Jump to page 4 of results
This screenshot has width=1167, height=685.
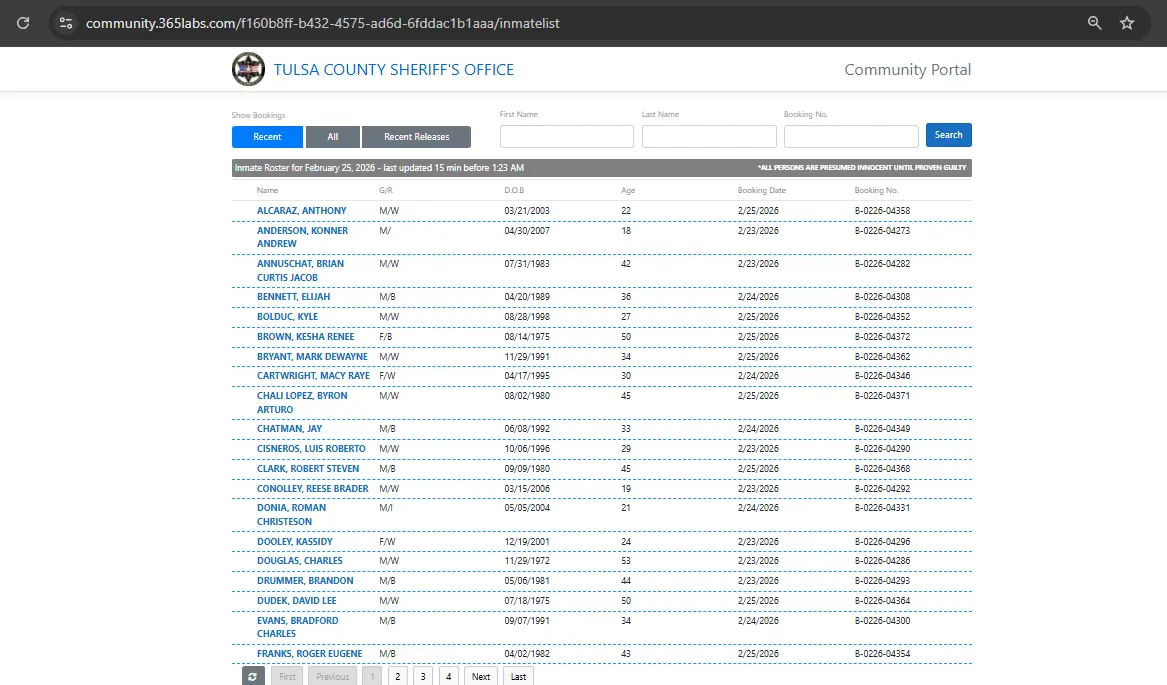tap(449, 676)
